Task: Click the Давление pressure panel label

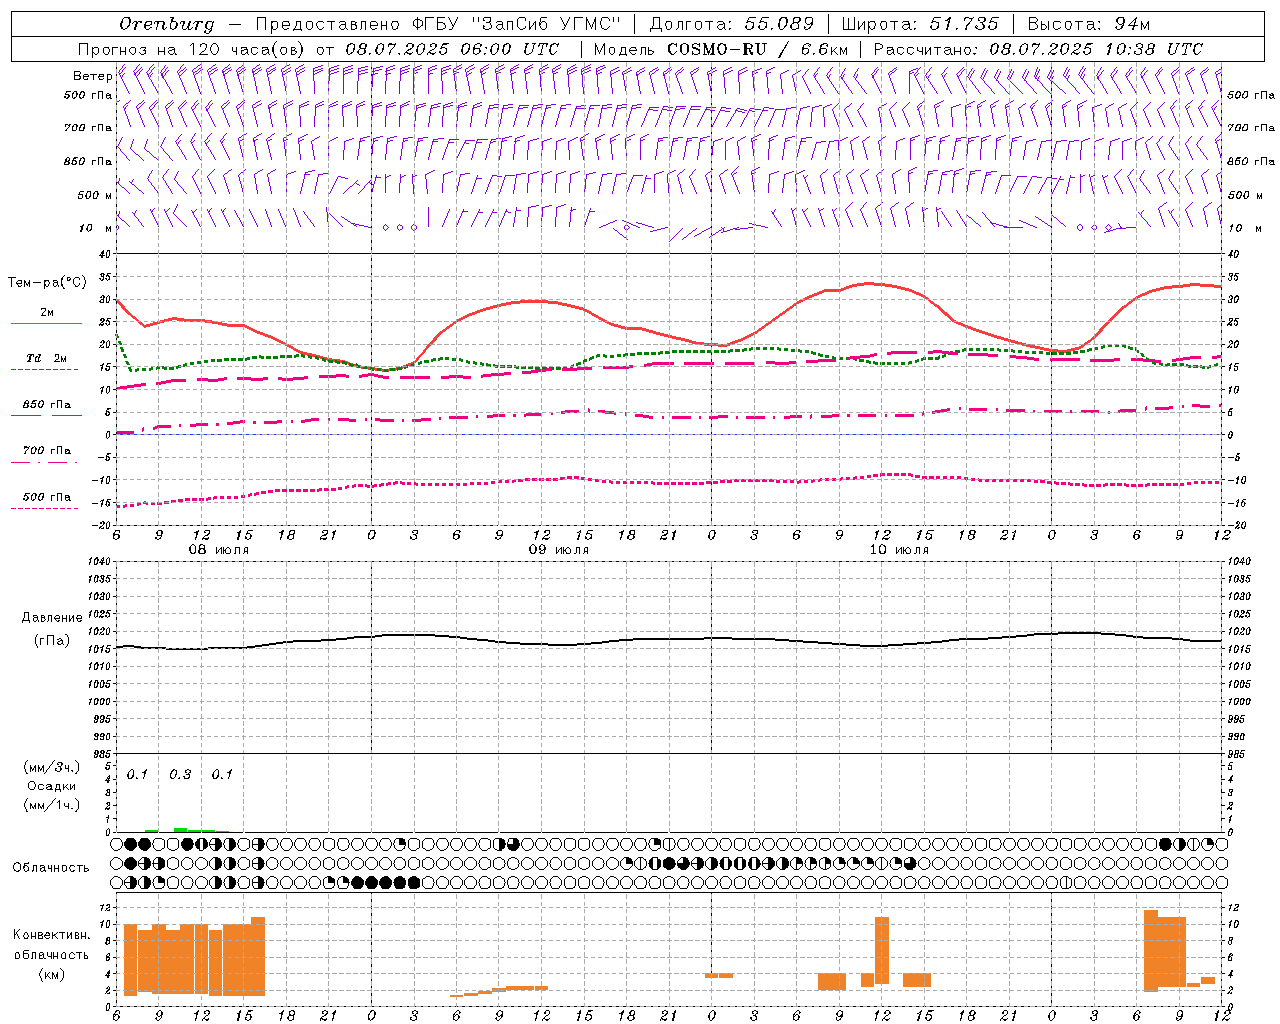Action: click(x=52, y=618)
